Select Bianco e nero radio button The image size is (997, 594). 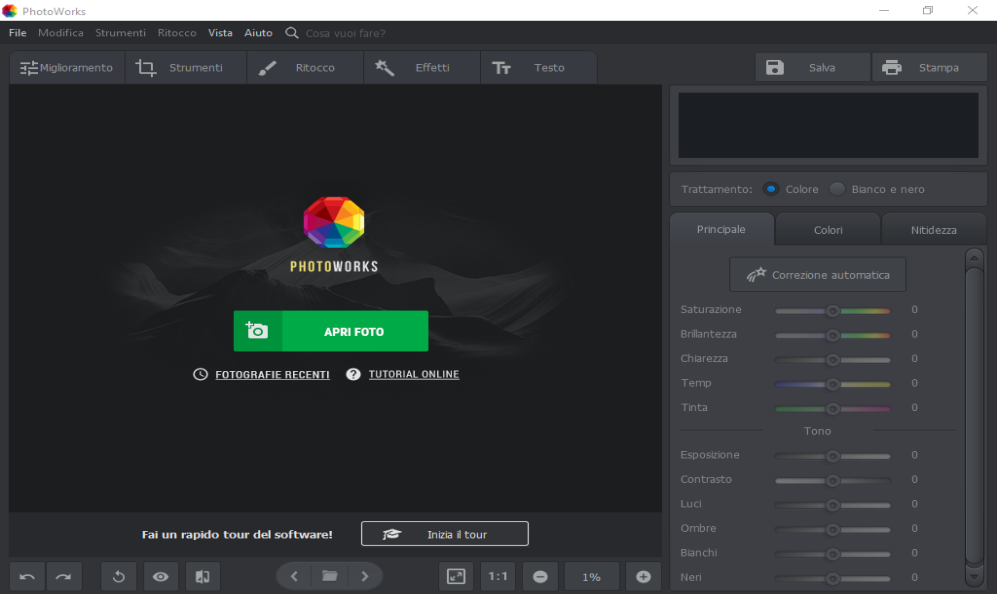click(x=837, y=189)
